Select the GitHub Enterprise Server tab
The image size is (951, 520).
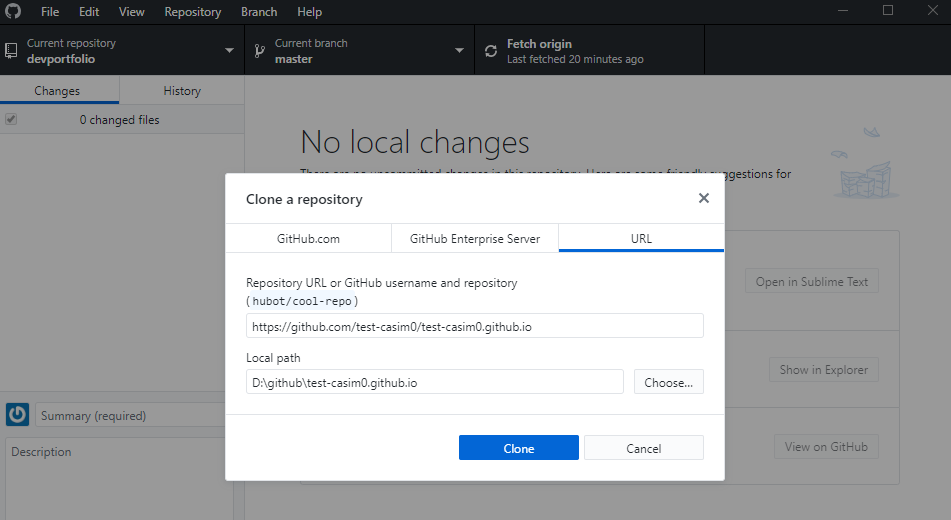pos(475,238)
